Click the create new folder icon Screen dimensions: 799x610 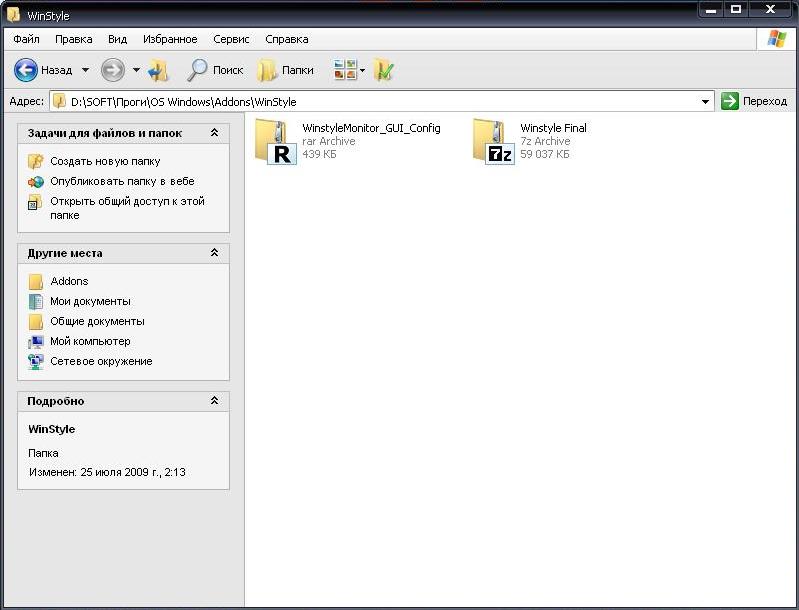(x=35, y=161)
